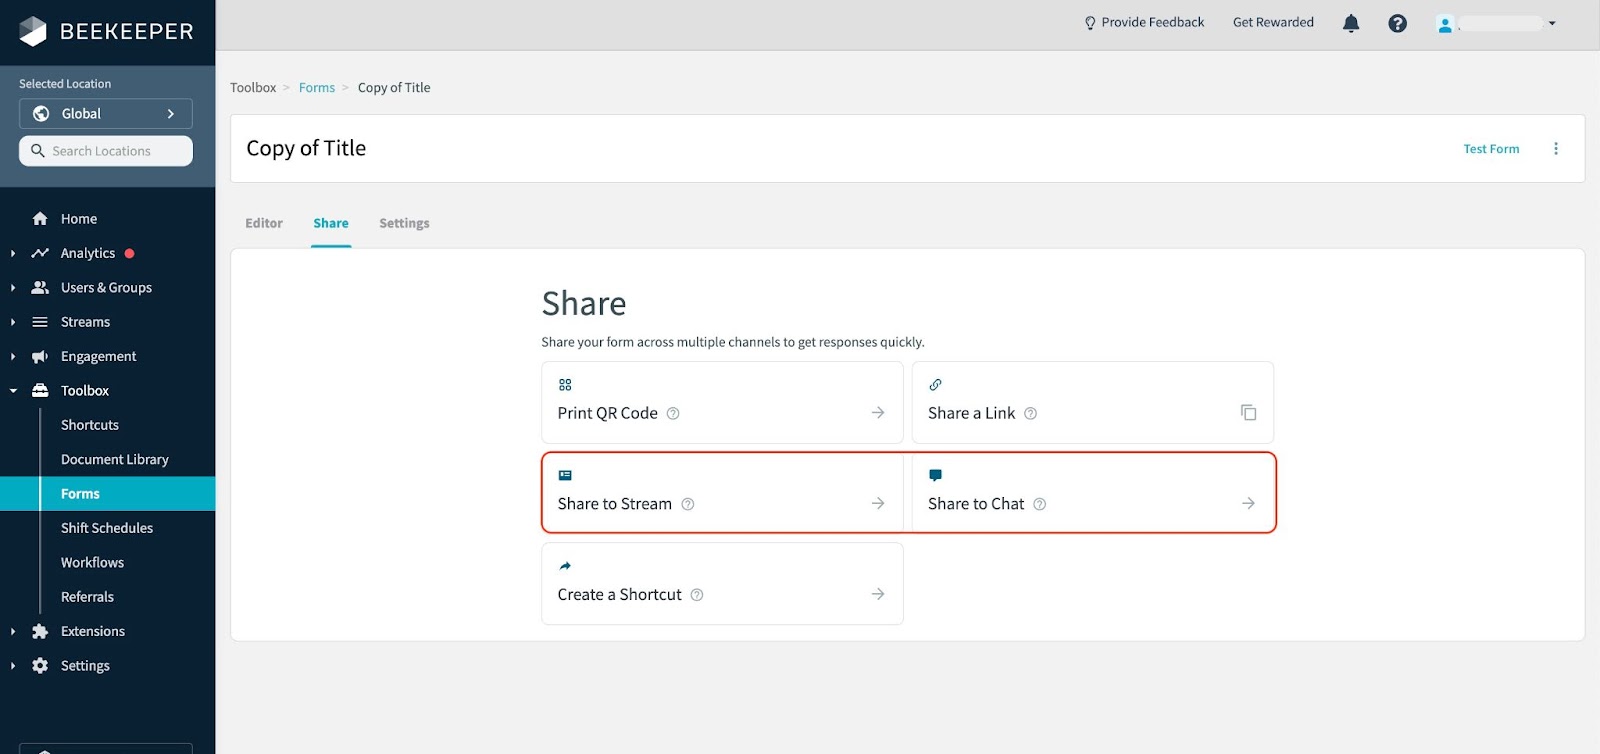Click Toolbox in the breadcrumb

tap(253, 88)
